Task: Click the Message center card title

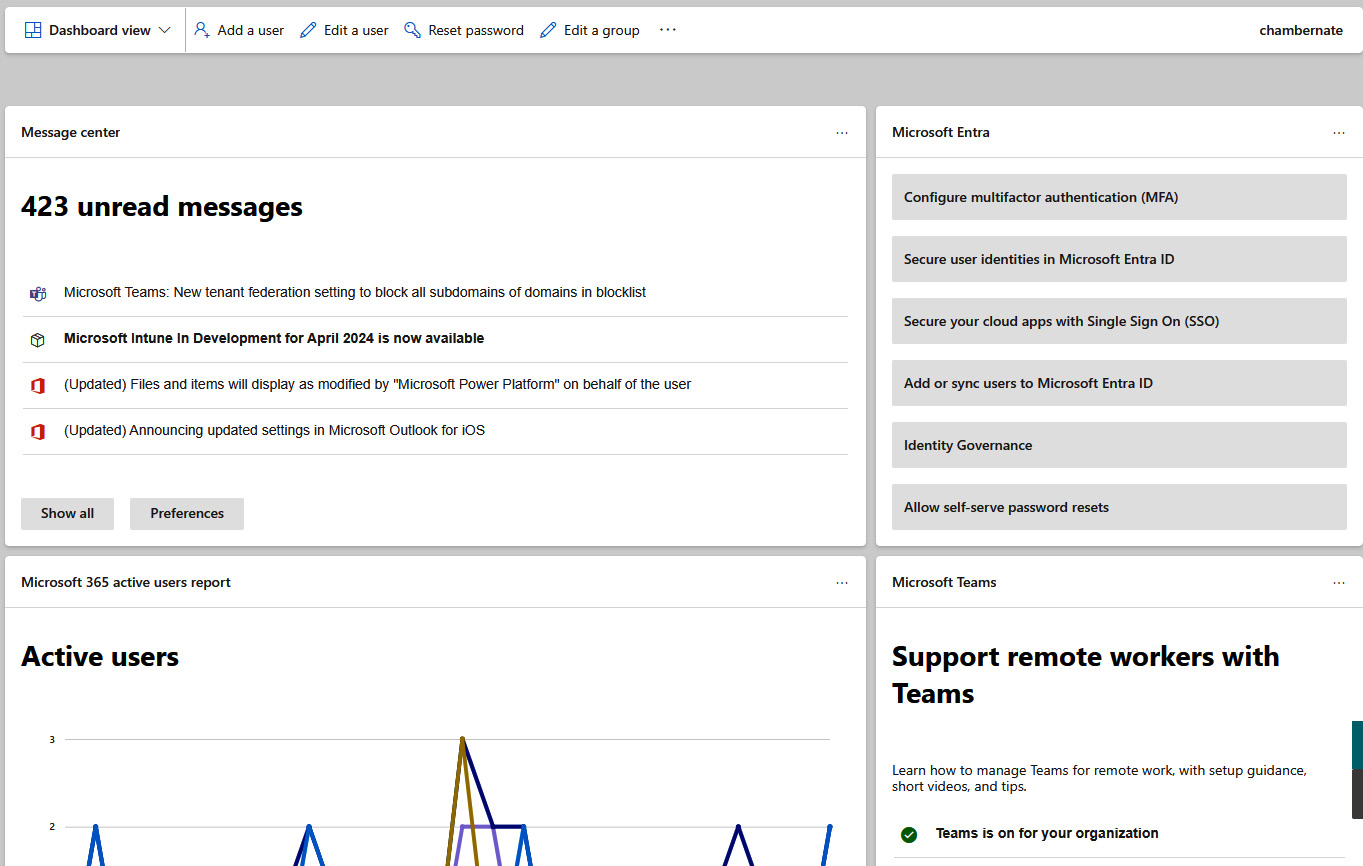Action: pos(70,132)
